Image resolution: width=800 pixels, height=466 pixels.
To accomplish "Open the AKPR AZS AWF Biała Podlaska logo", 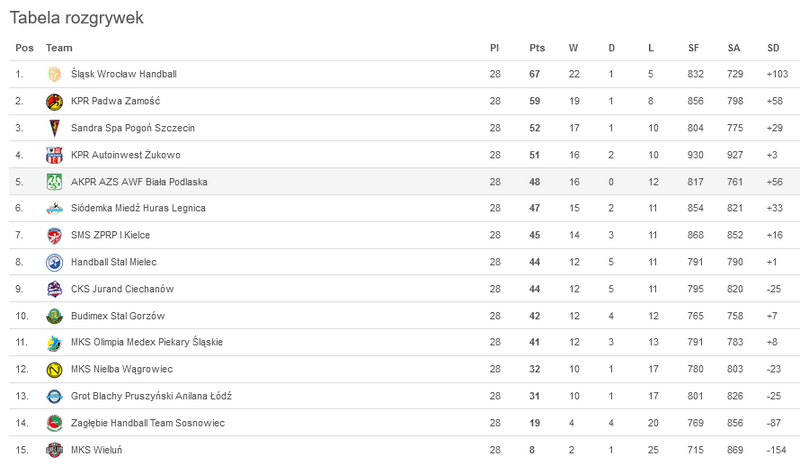I will pyautogui.click(x=55, y=182).
